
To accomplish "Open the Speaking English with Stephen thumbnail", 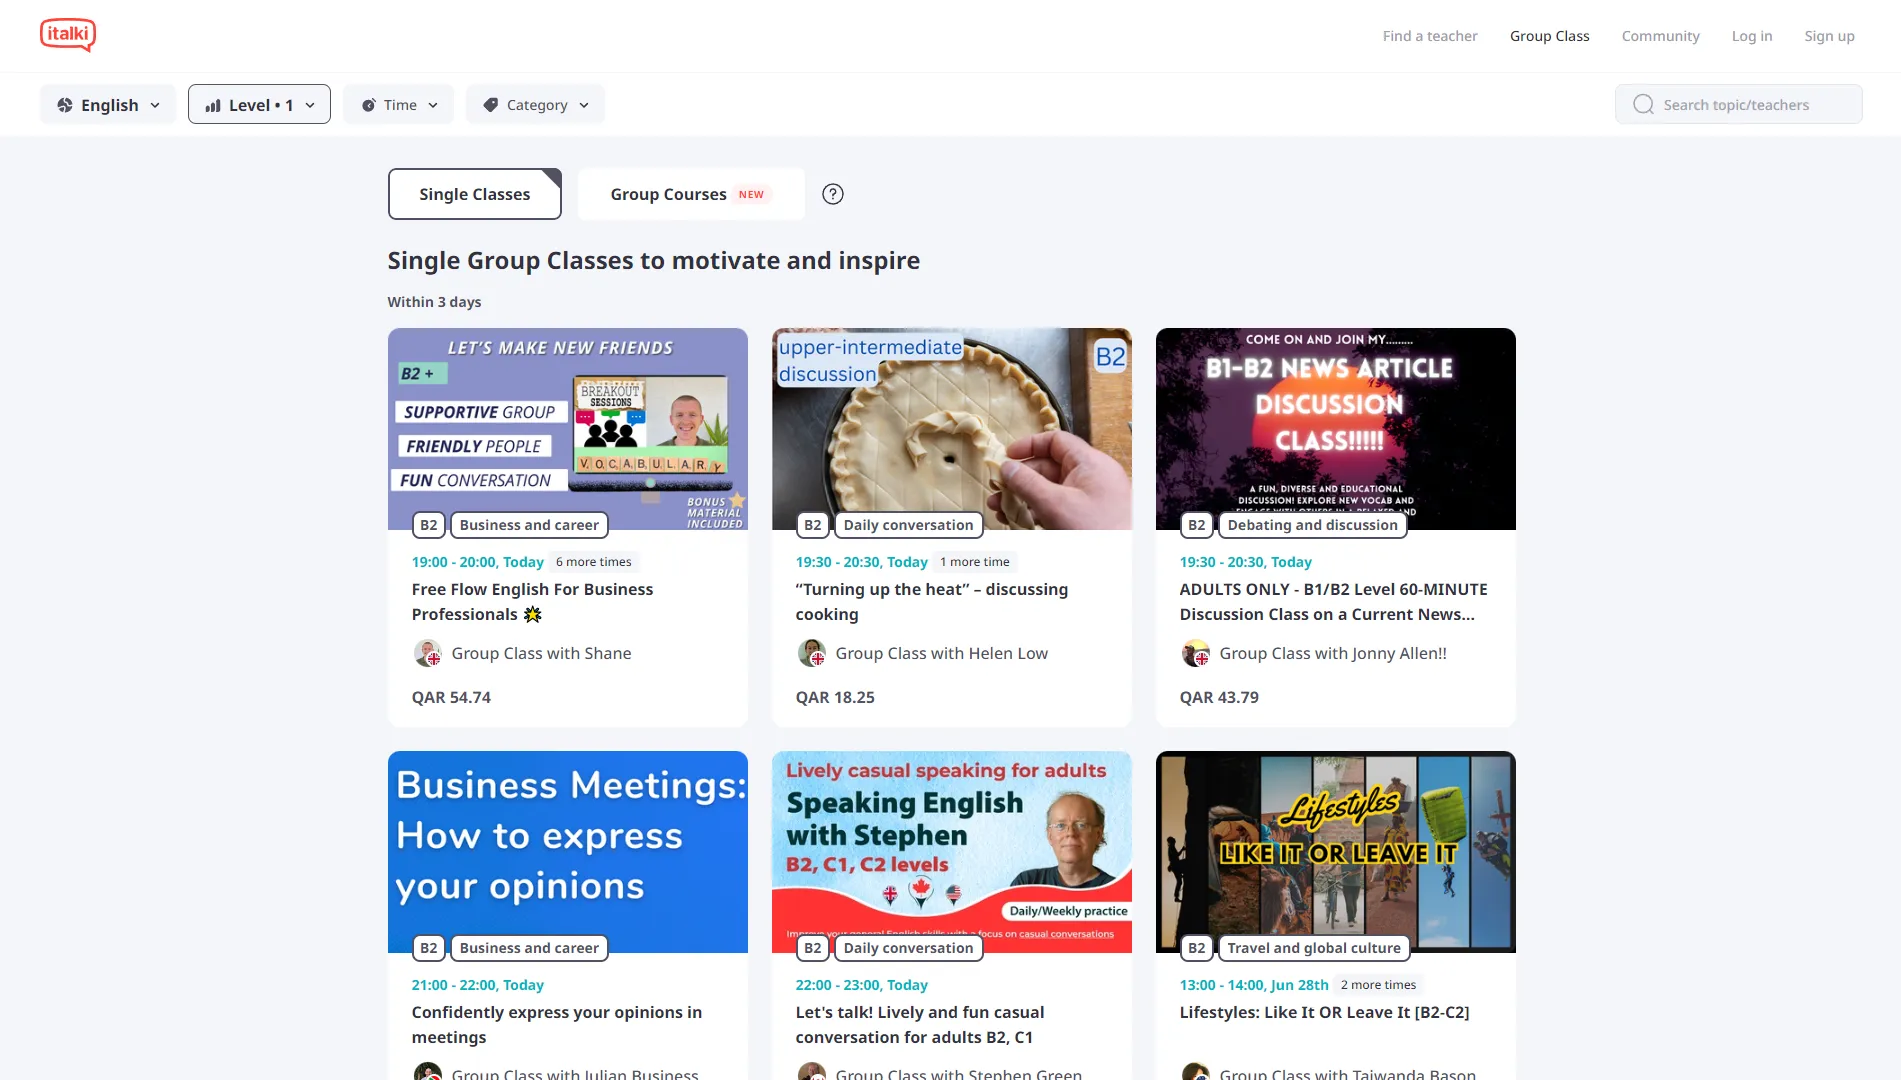I will click(x=952, y=852).
